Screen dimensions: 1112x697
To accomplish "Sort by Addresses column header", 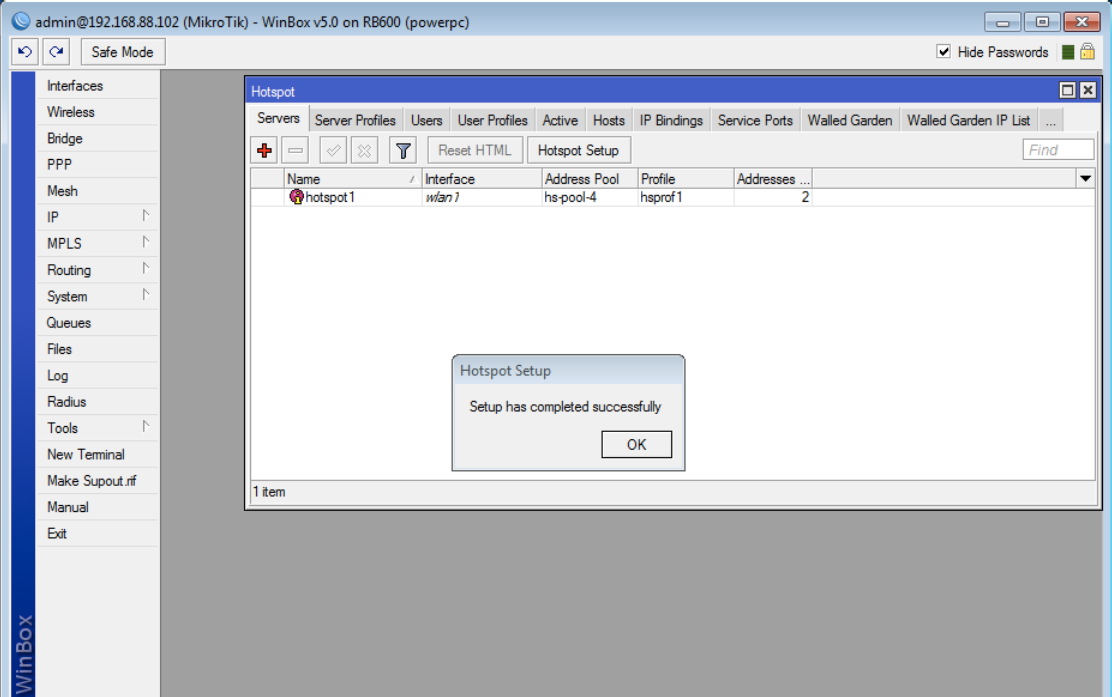I will 773,179.
